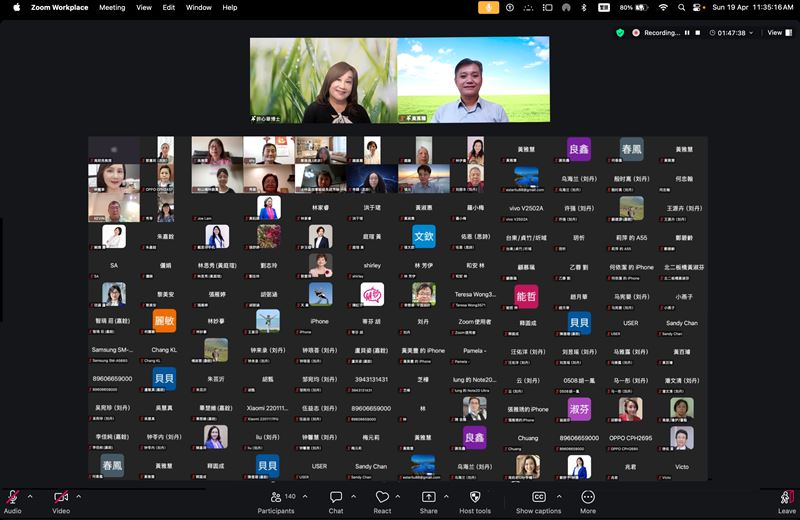Open the View layout button
This screenshot has height=520, width=800.
pyautogui.click(x=777, y=33)
